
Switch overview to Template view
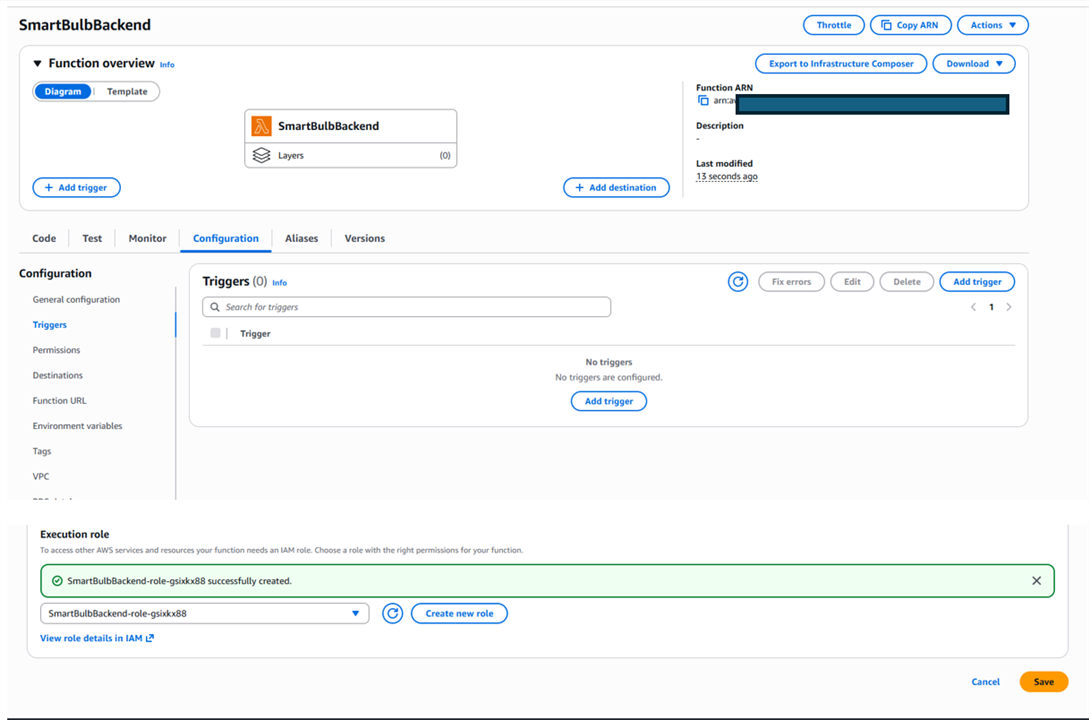click(x=127, y=92)
